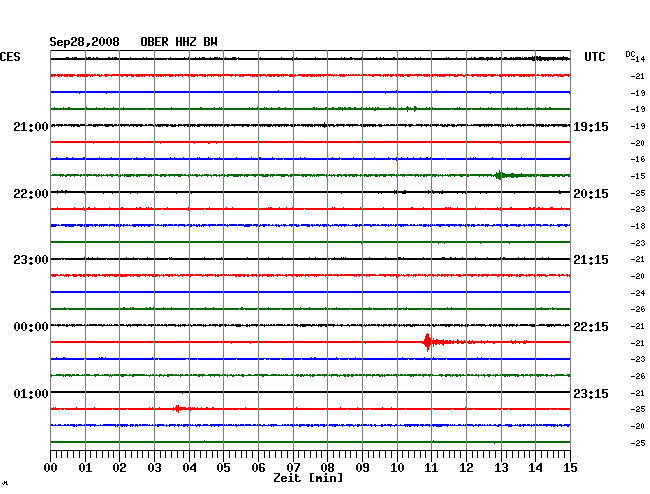Click the "01:00" local time label
The width and height of the screenshot is (650, 494).
tap(31, 393)
